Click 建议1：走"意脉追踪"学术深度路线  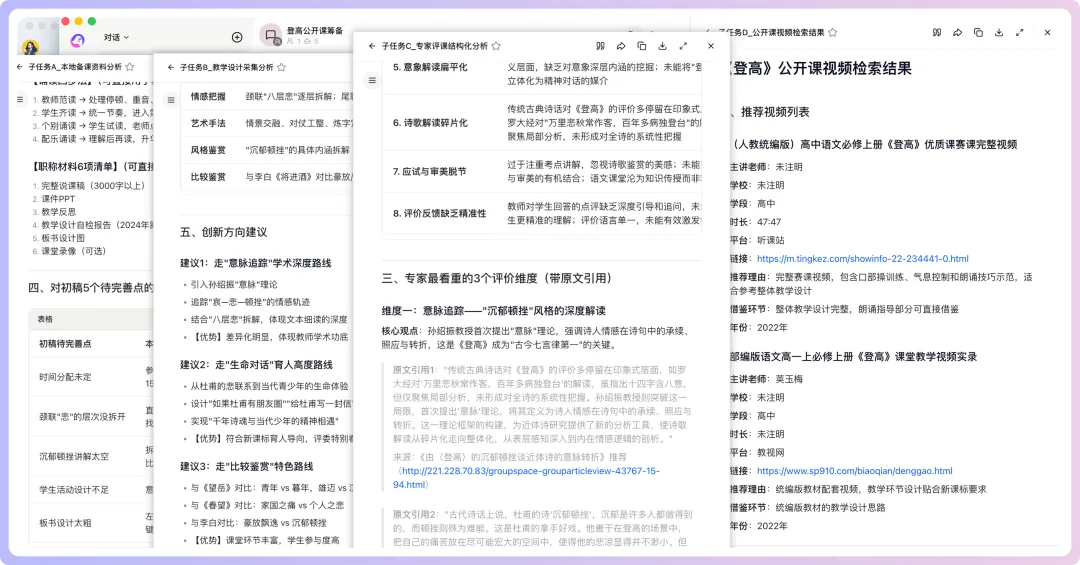pos(256,263)
